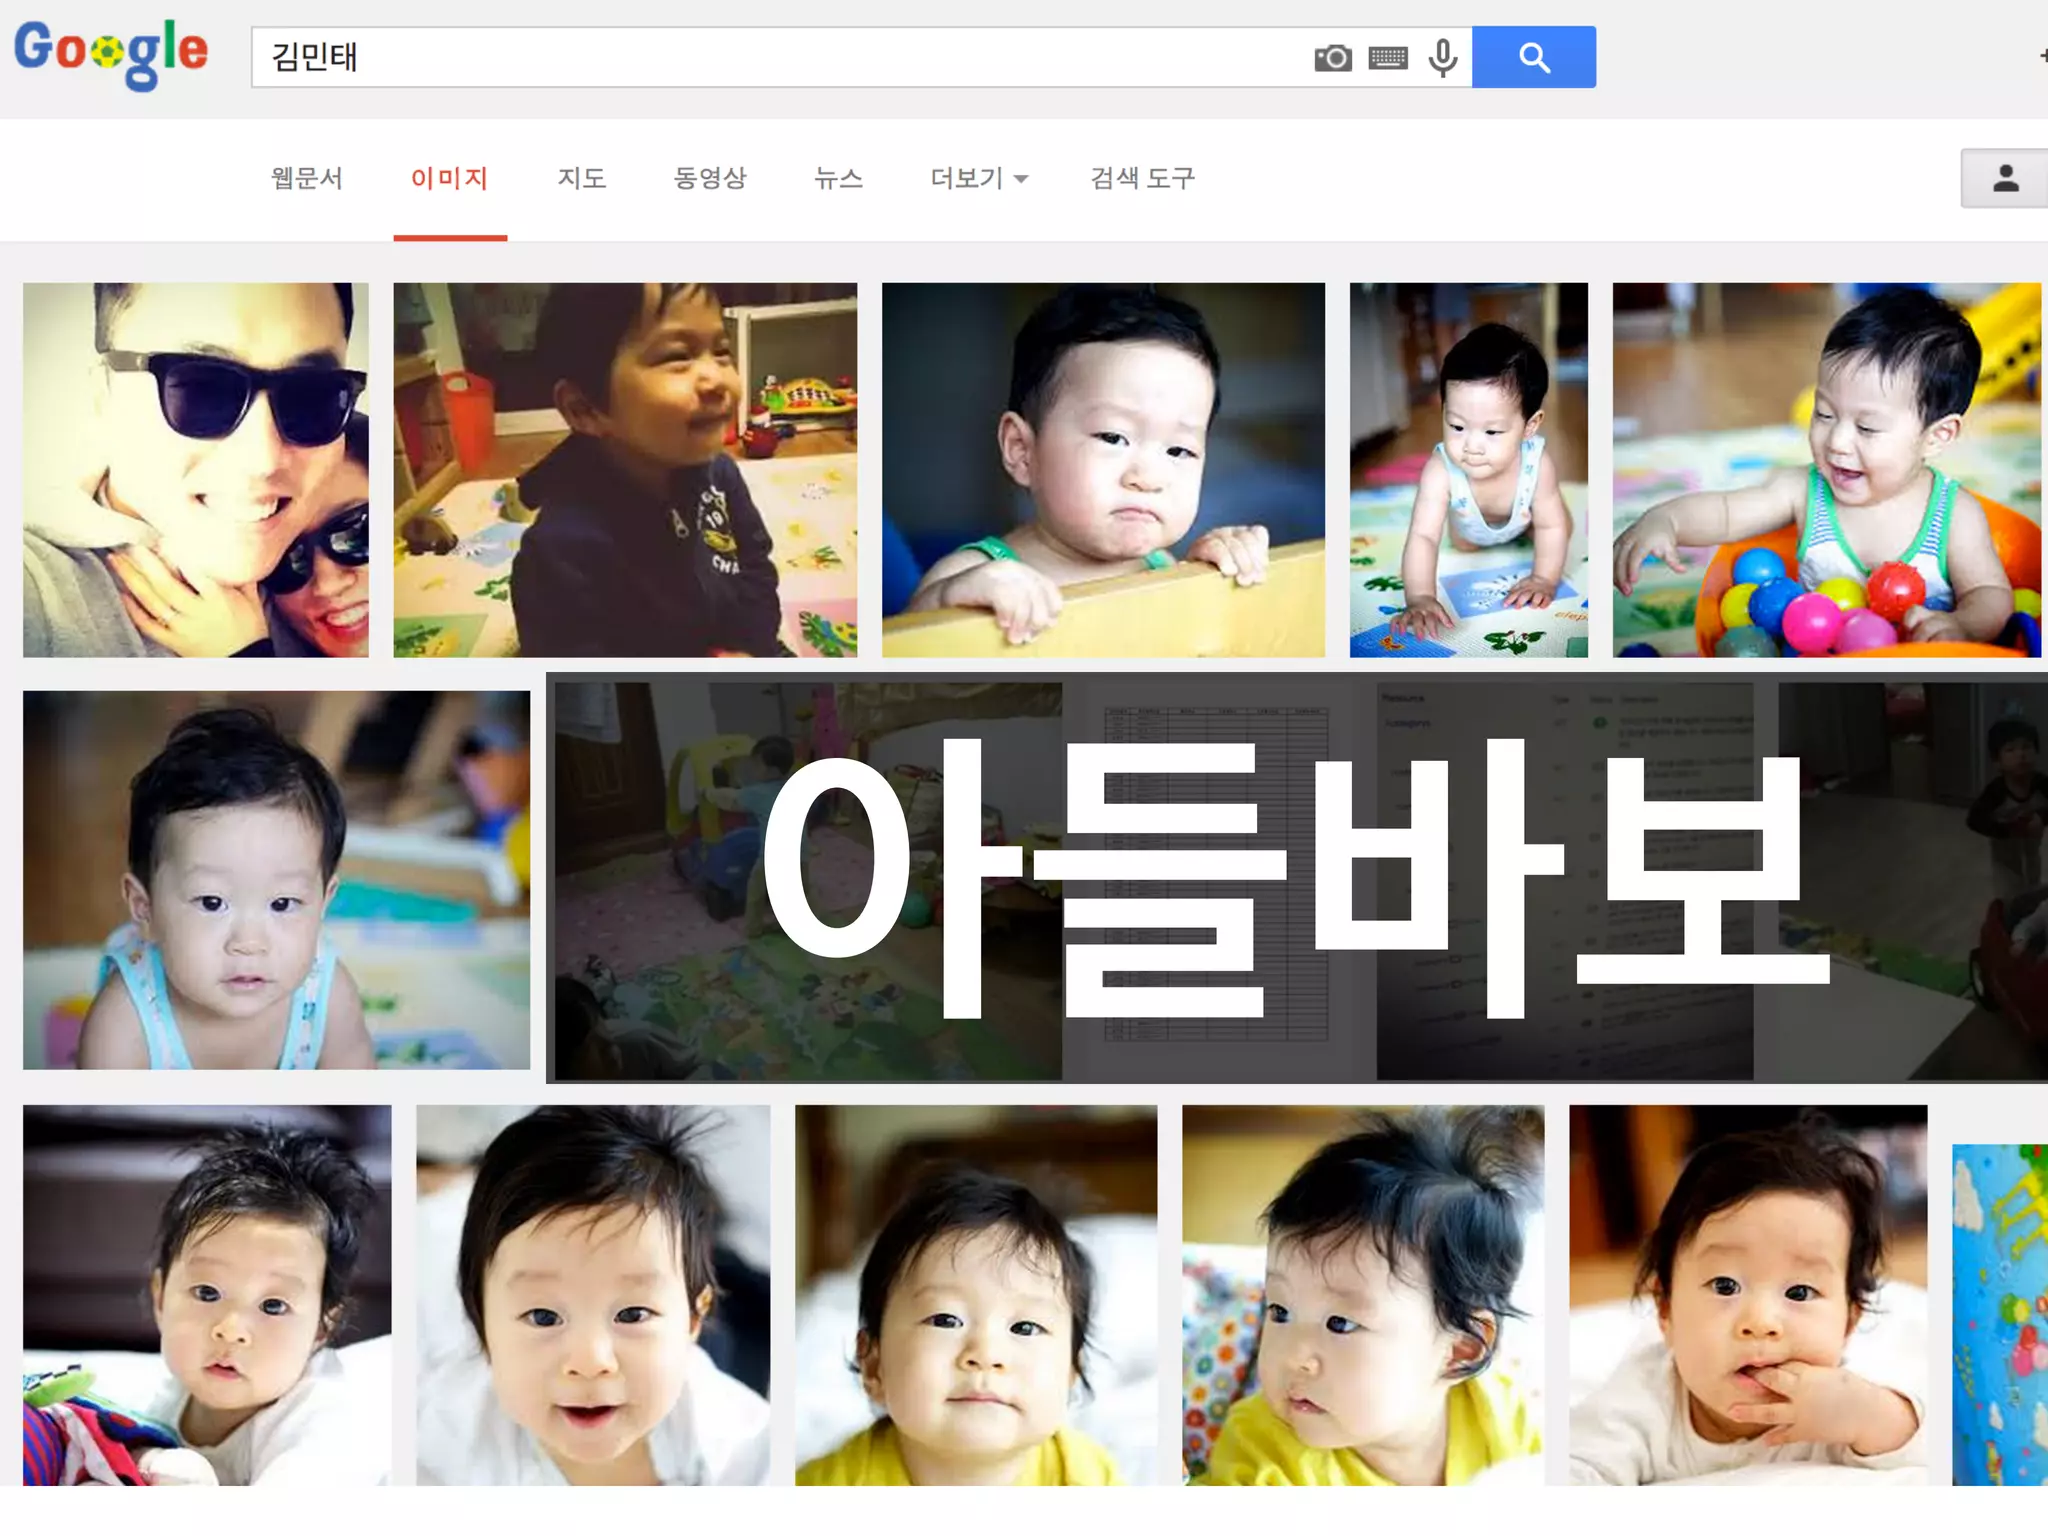This screenshot has height=1536, width=2048.
Task: Open the on-screen keyboard icon
Action: tap(1388, 58)
